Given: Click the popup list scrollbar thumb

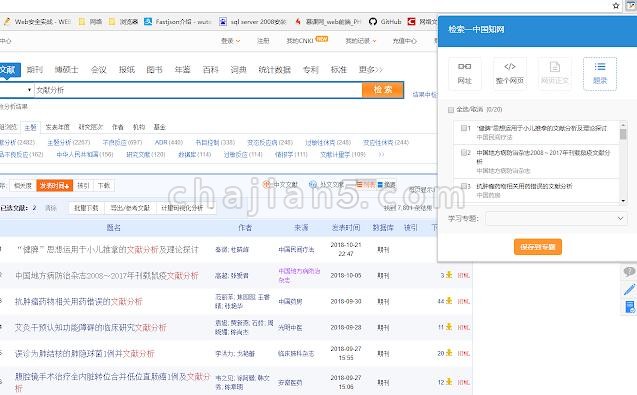Looking at the screenshot, I should click(x=623, y=134).
